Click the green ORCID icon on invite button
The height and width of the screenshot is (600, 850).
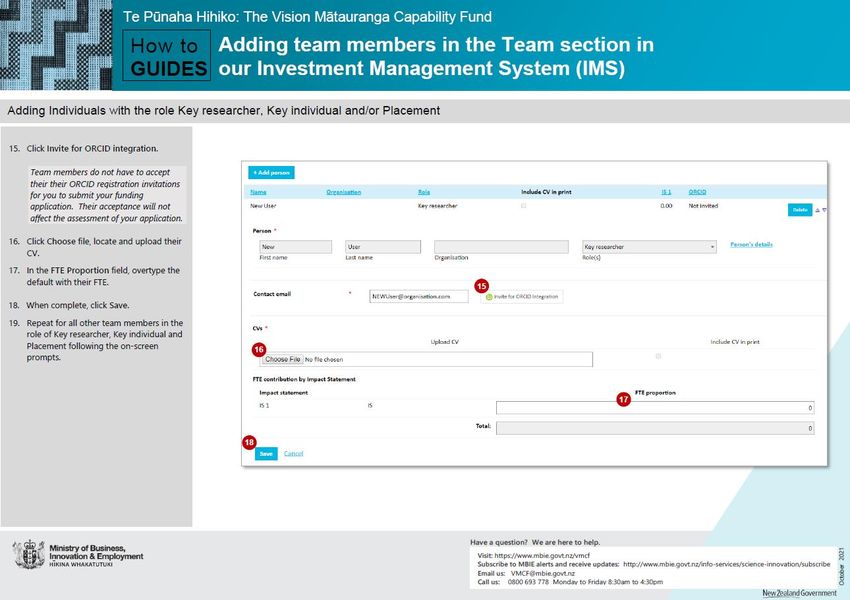[x=489, y=297]
